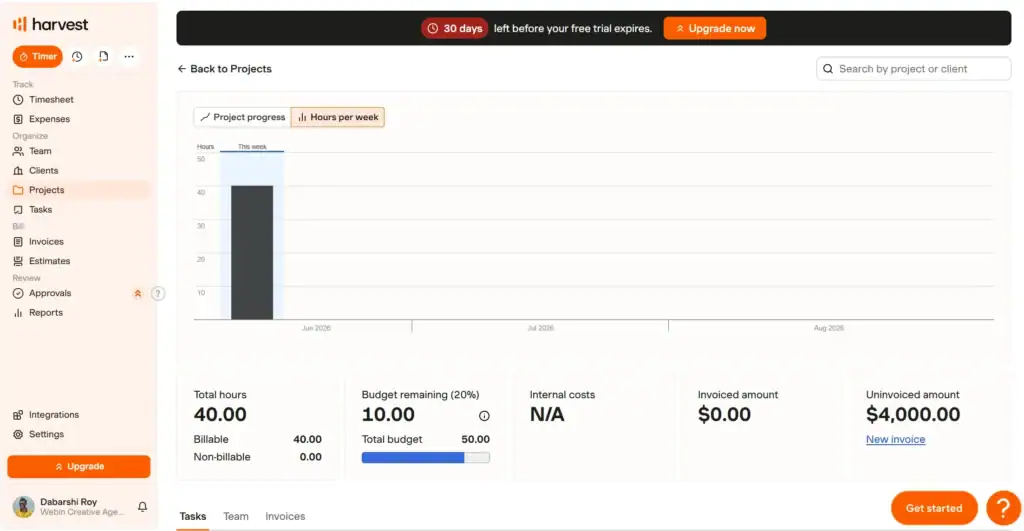
Task: Click the Aug 2026 axis label
Action: click(828, 328)
